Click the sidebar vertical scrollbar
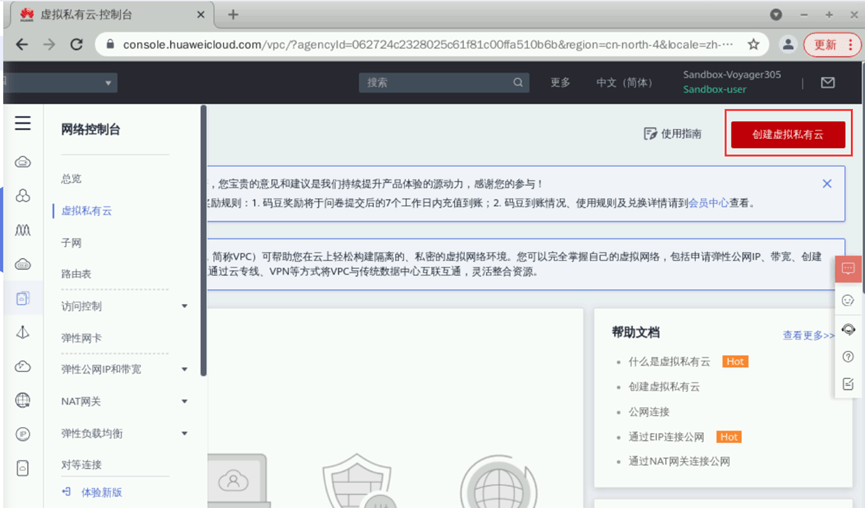Screen dimensions: 865x508 click(x=204, y=240)
